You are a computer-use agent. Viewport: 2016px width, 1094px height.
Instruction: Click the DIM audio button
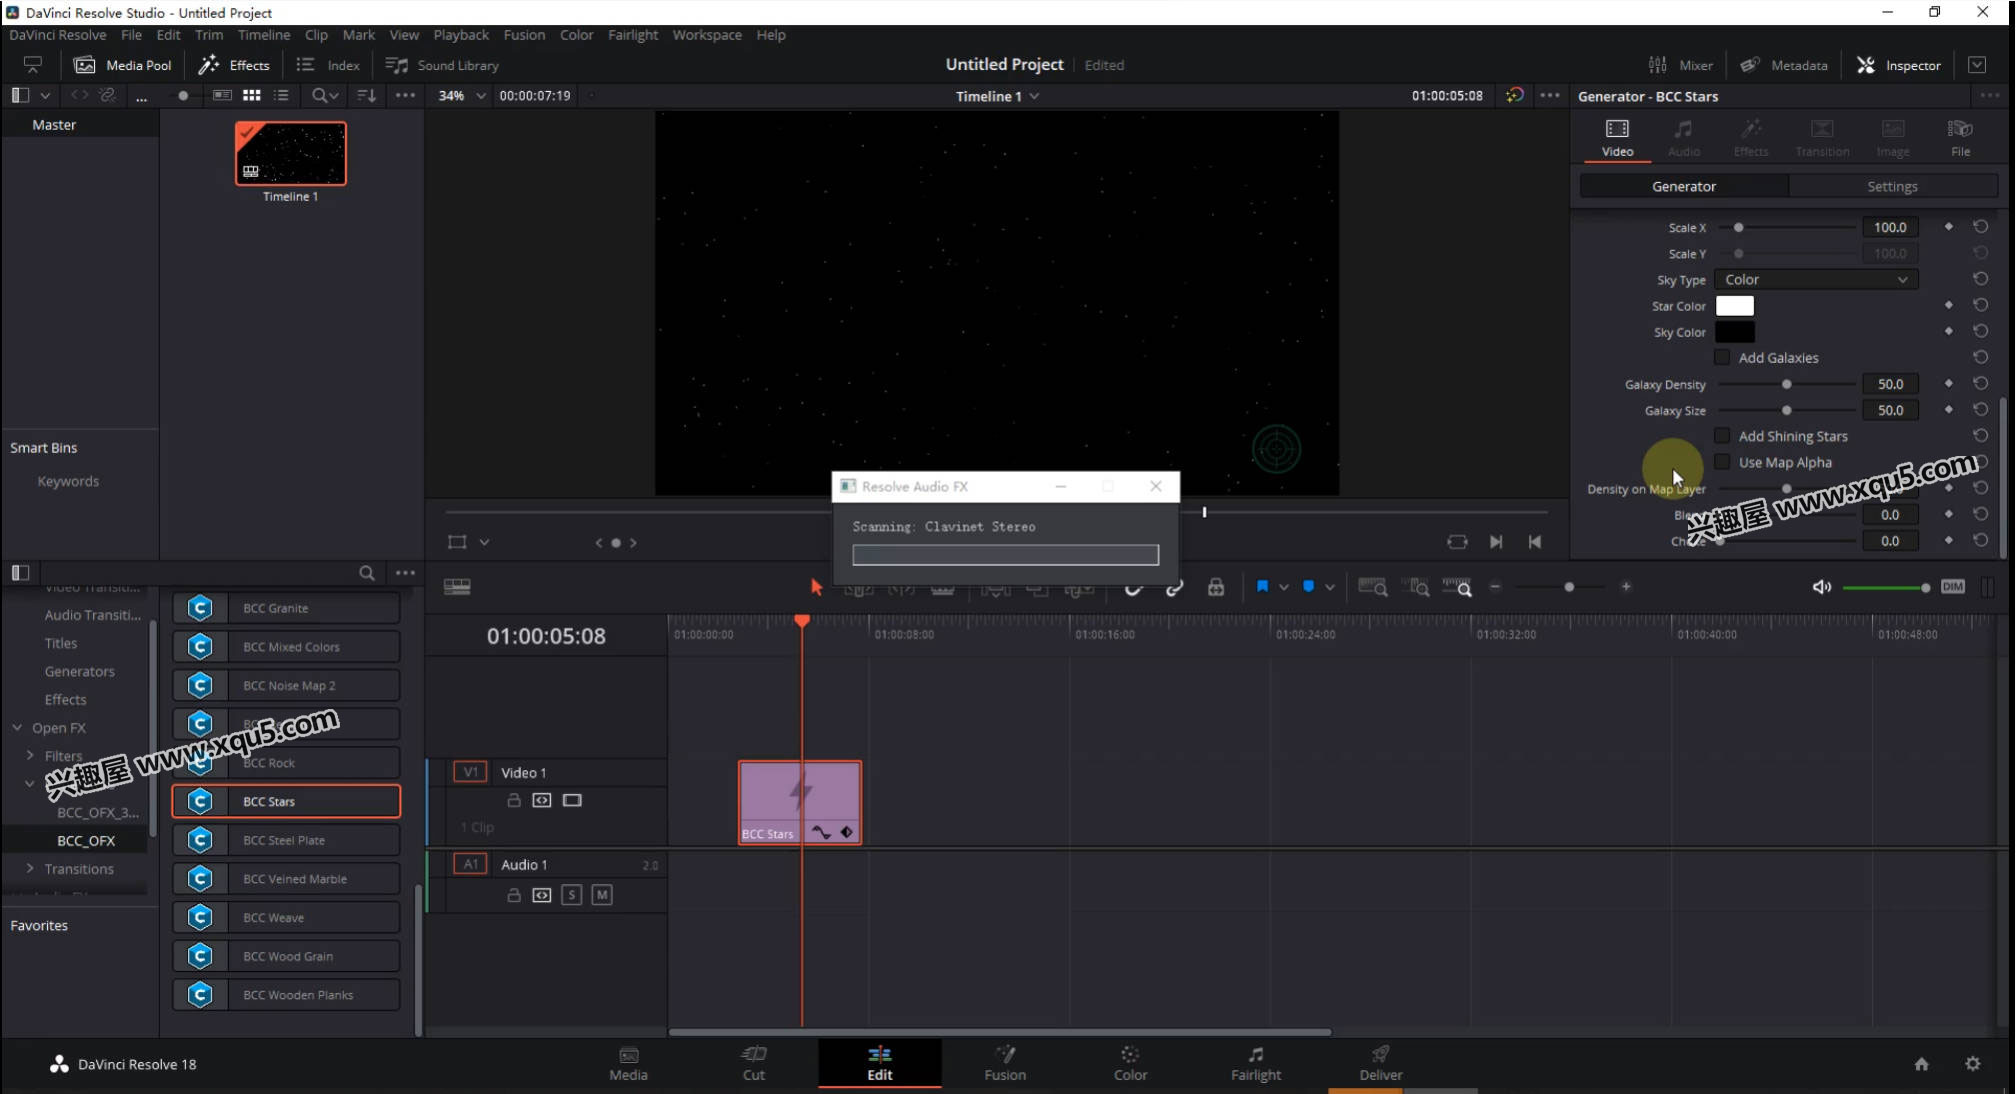(1952, 587)
